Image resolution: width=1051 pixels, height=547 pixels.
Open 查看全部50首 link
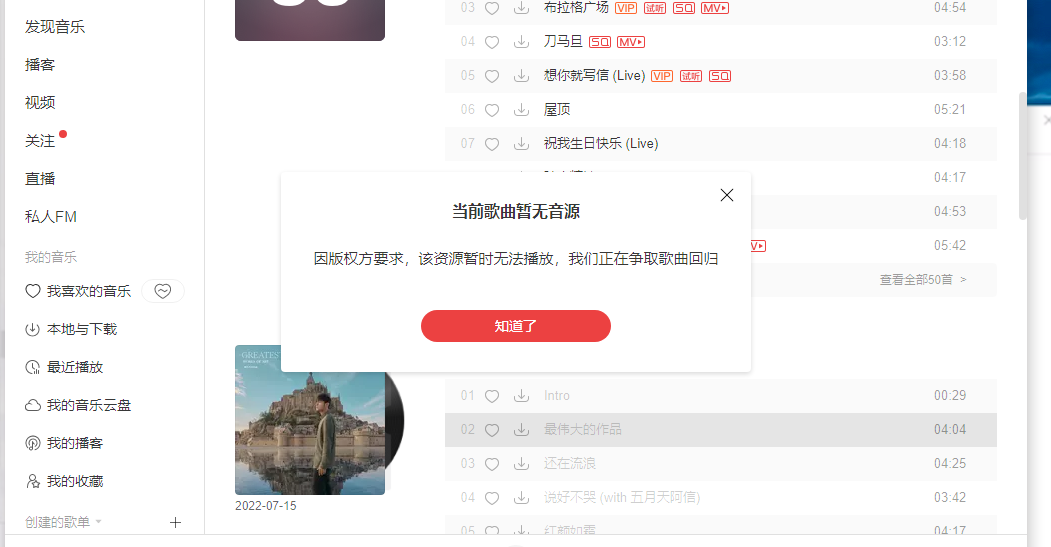[922, 280]
